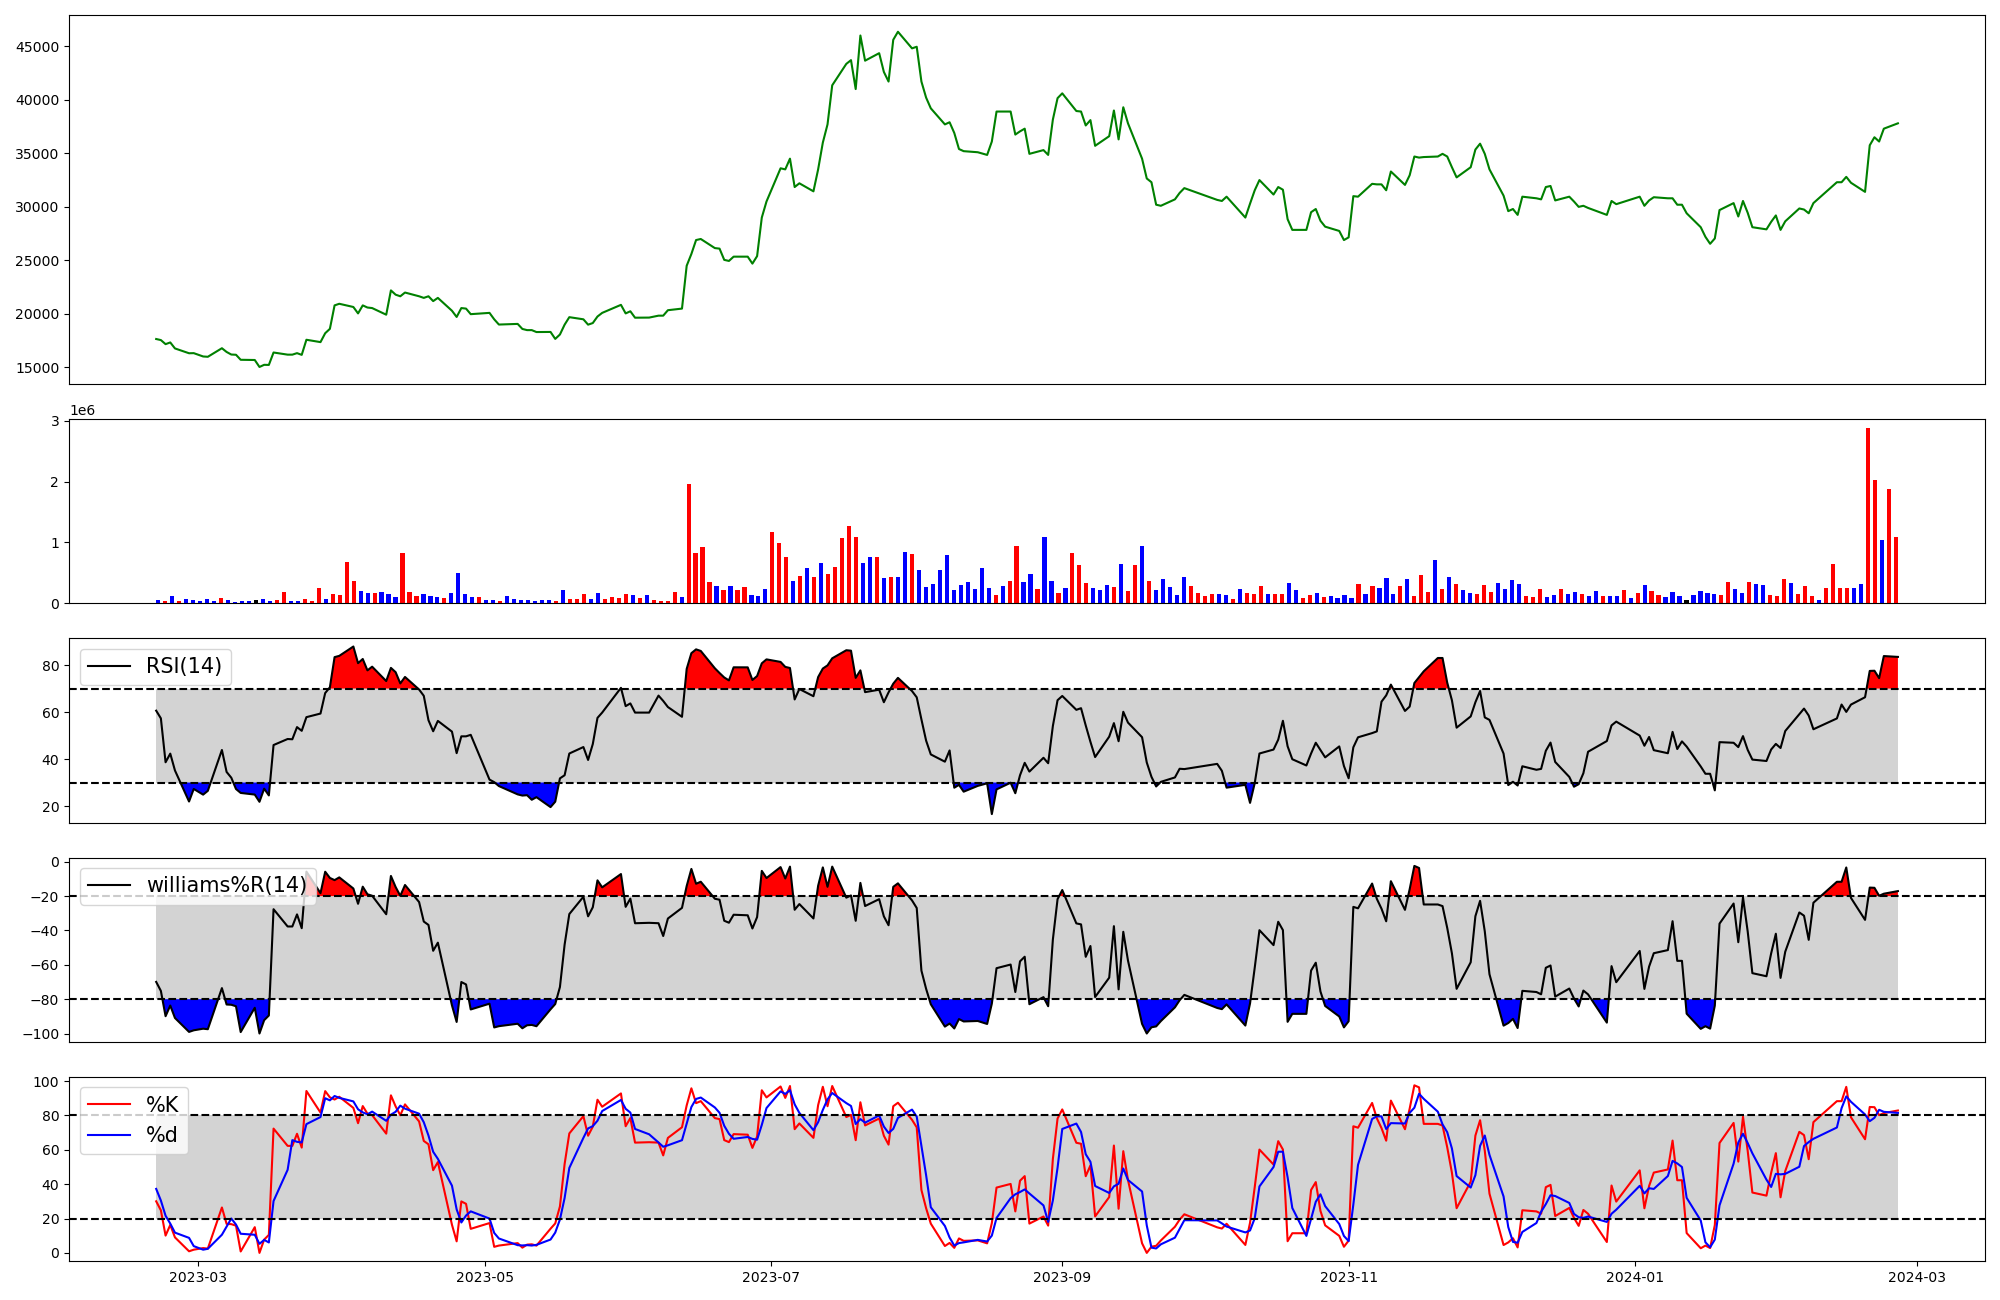Click the red %K legend line sample
Screen dimensions: 2000x1300
pos(110,1105)
